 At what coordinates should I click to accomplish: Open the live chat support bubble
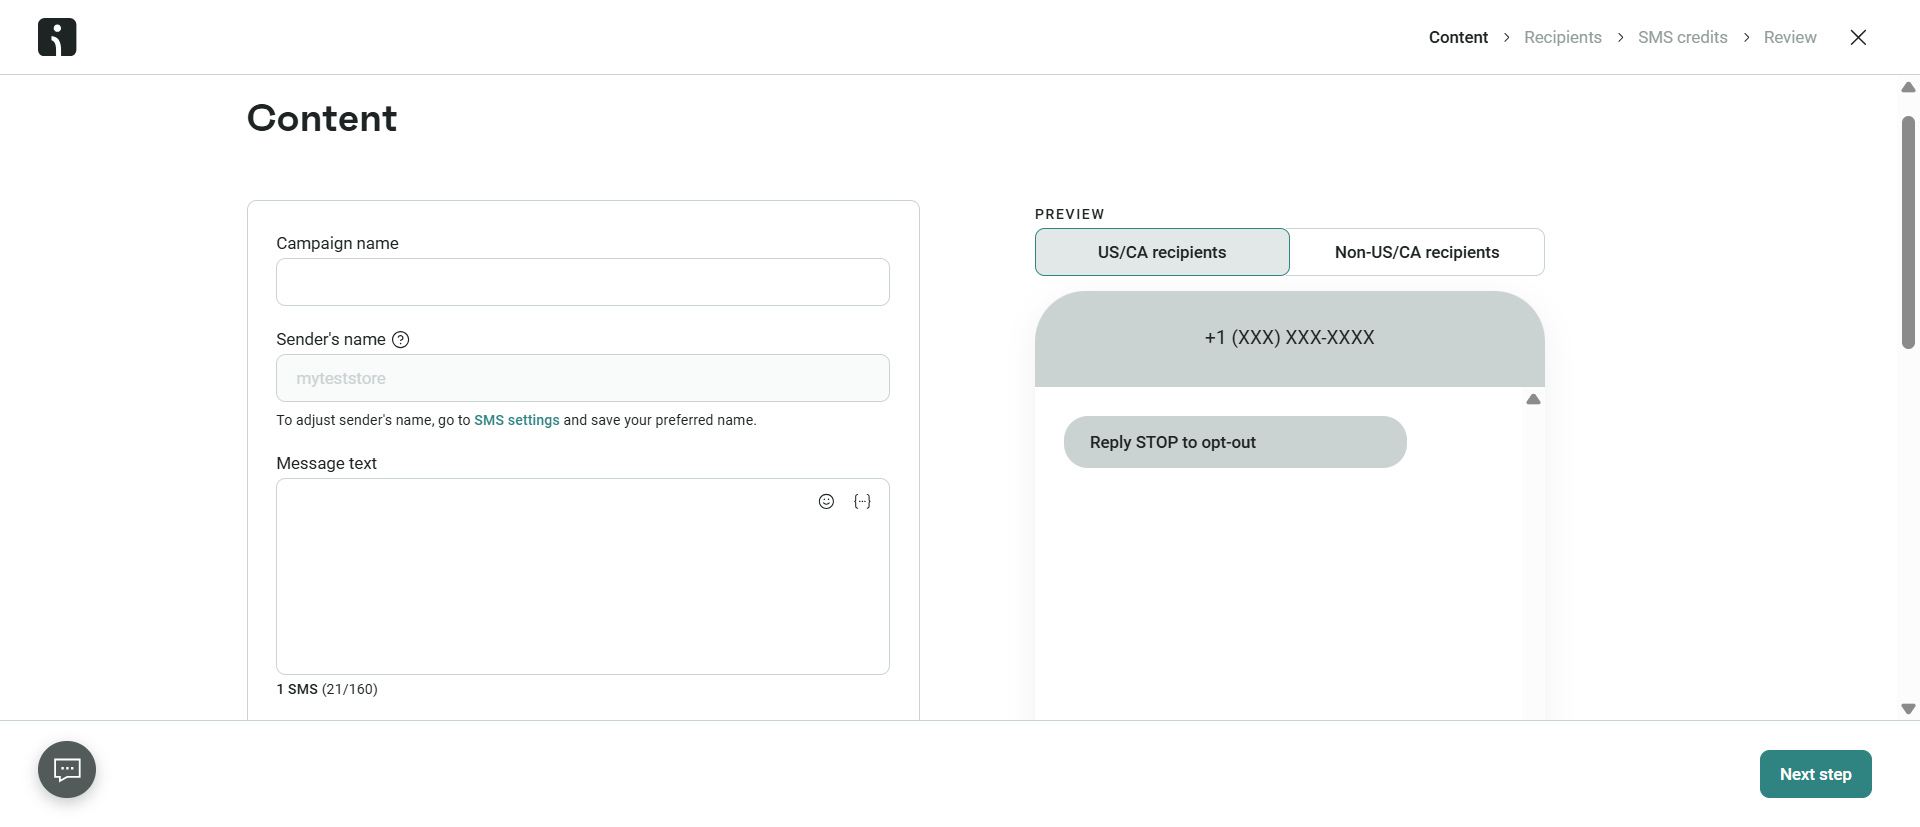click(67, 769)
